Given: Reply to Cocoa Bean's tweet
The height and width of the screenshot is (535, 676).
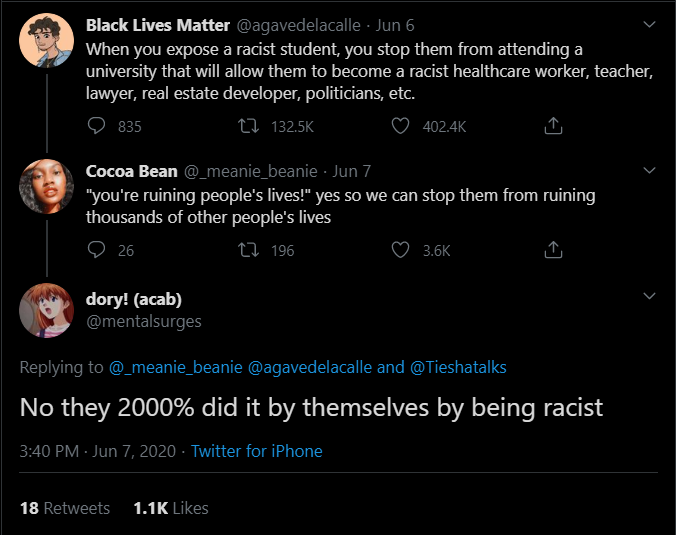Looking at the screenshot, I should (97, 250).
